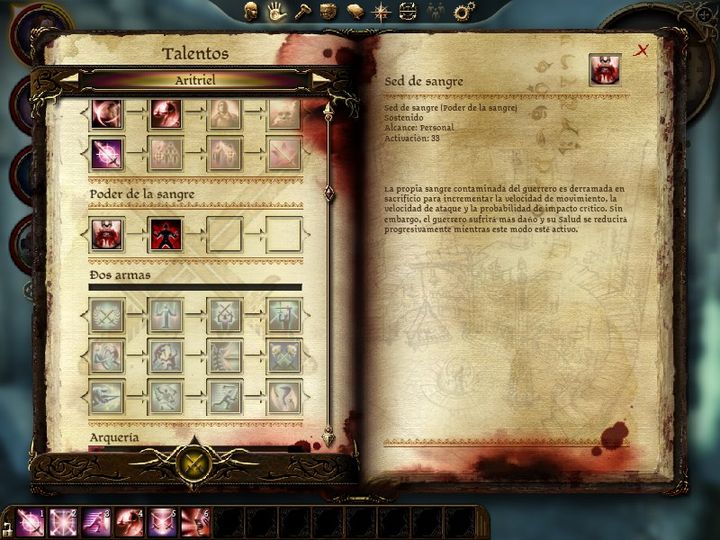Select first Dos armas talent crossed swords

(x=107, y=315)
